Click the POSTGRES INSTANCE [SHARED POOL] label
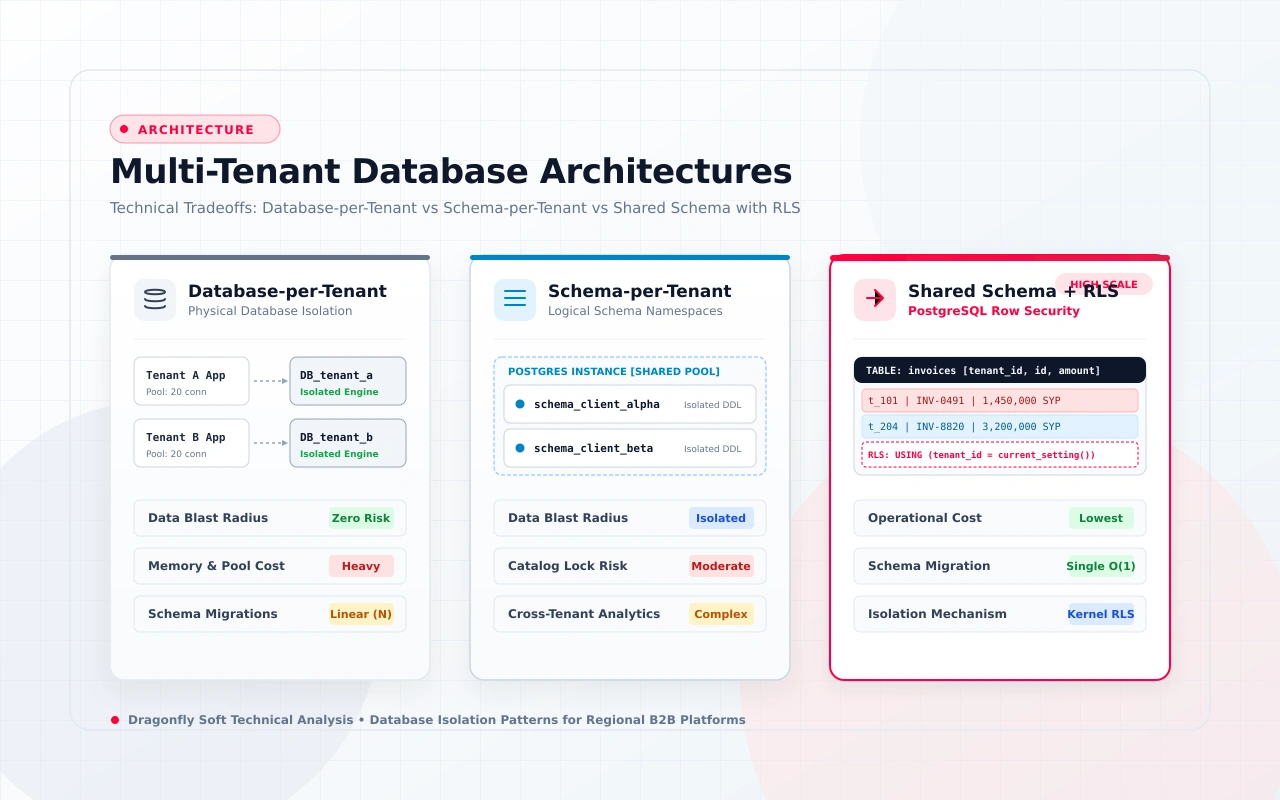The width and height of the screenshot is (1280, 800). (x=614, y=372)
